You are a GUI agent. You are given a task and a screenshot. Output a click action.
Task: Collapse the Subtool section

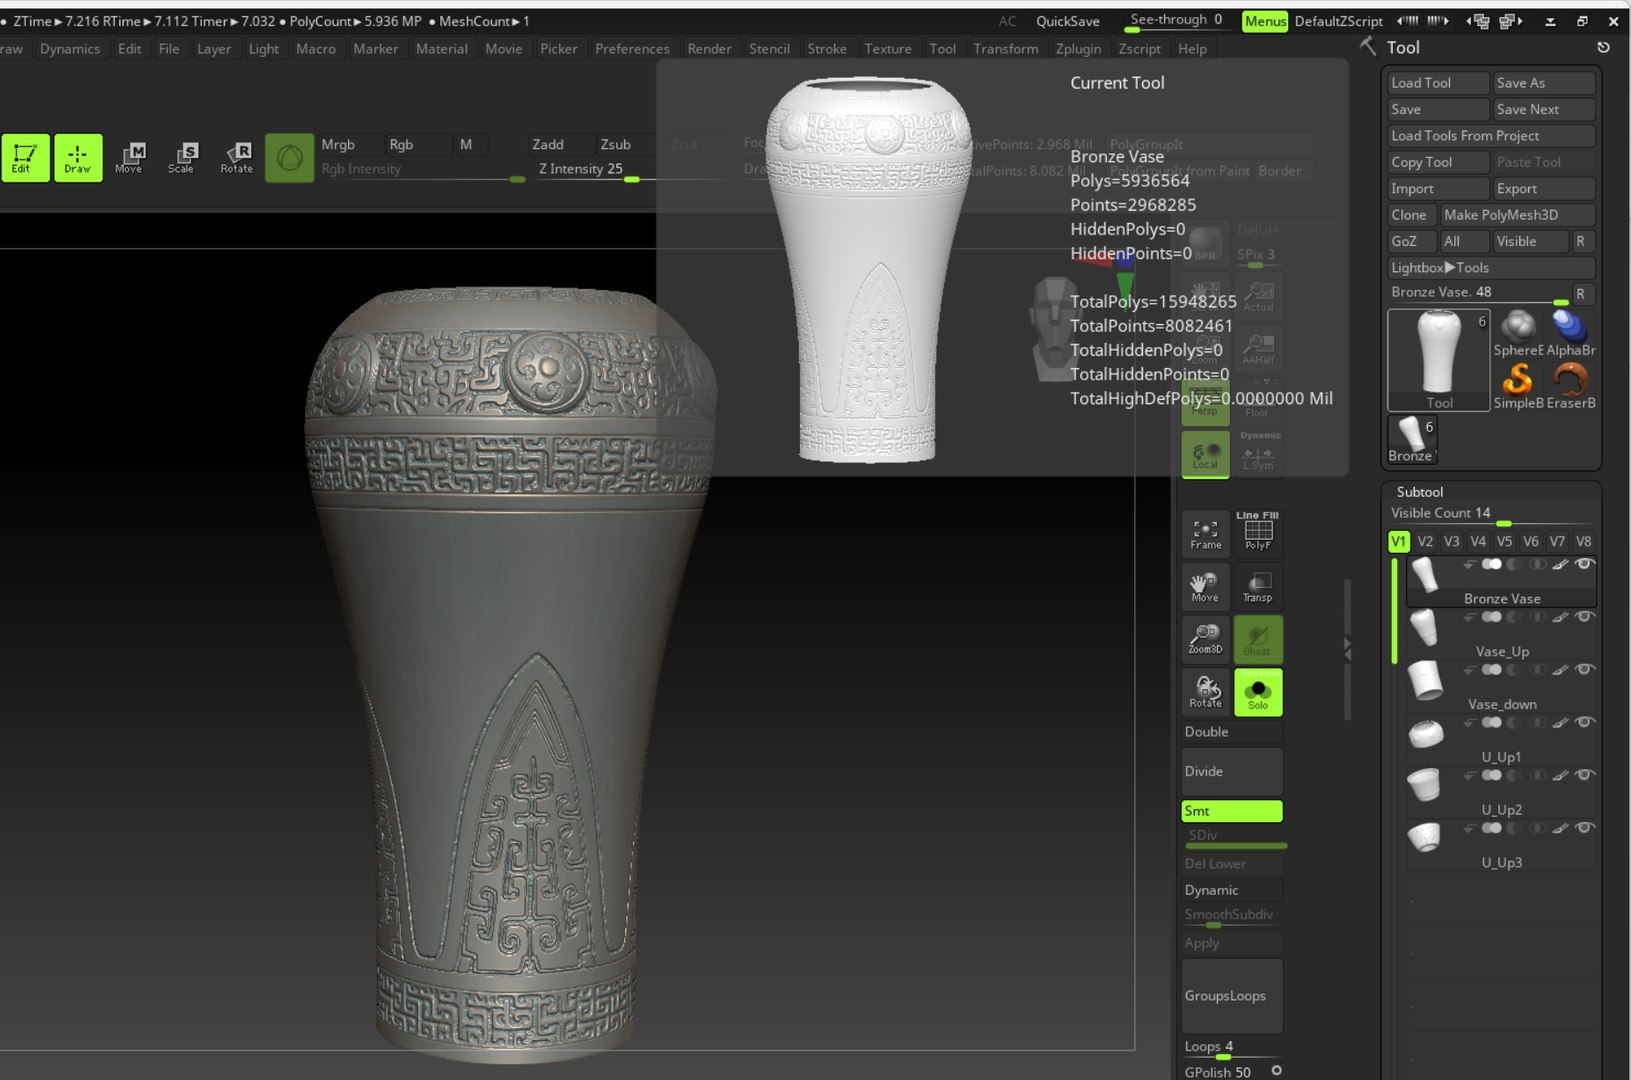(x=1419, y=492)
